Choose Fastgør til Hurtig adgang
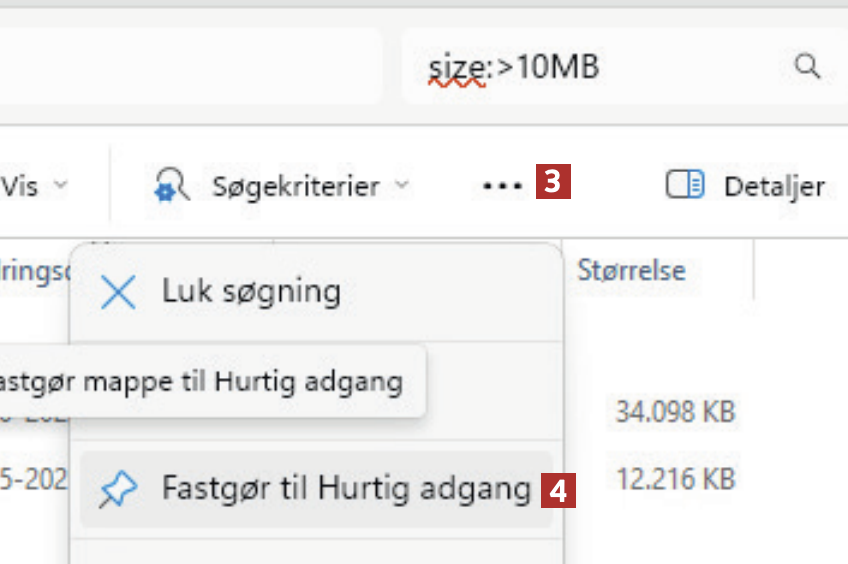 [x=345, y=489]
